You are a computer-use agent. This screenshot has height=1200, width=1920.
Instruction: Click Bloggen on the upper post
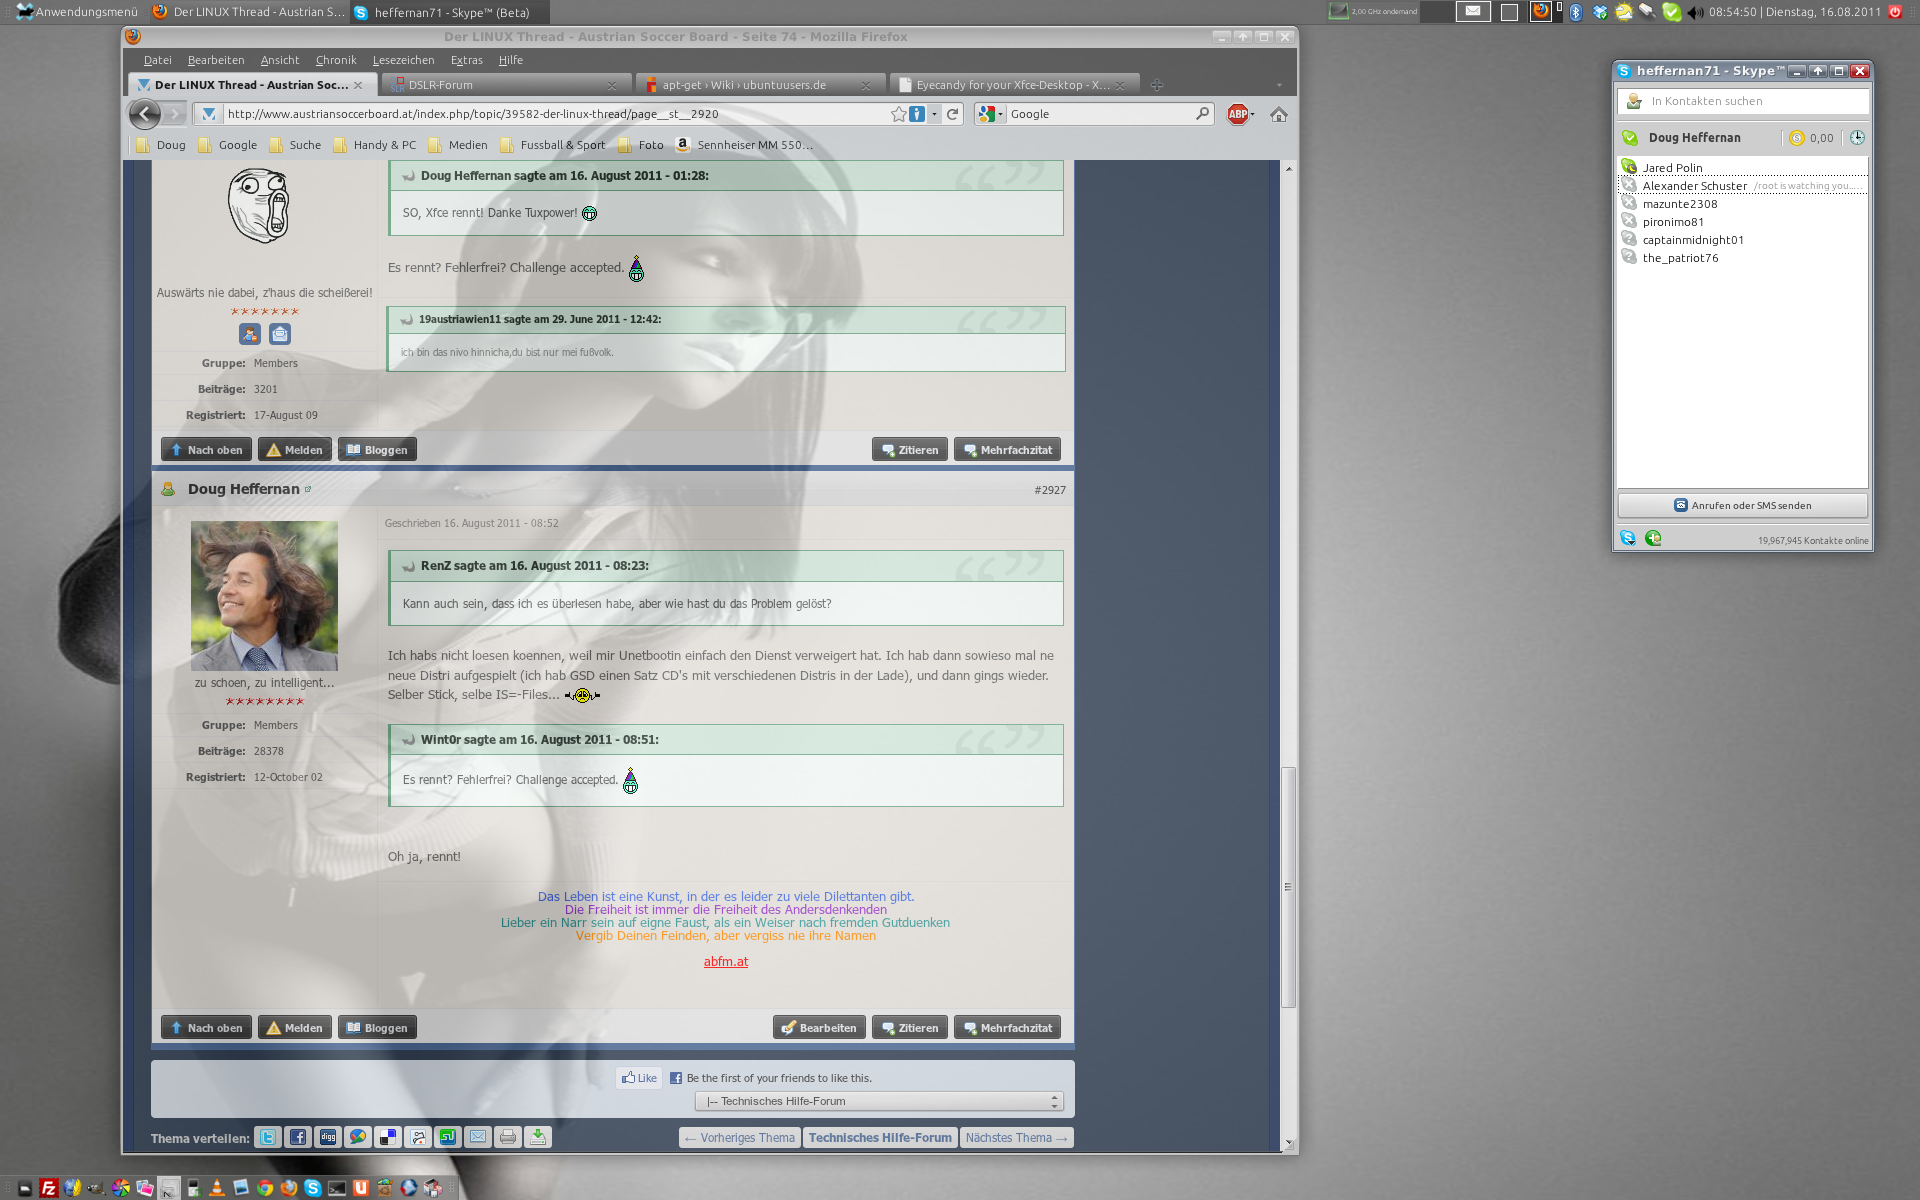pos(377,449)
